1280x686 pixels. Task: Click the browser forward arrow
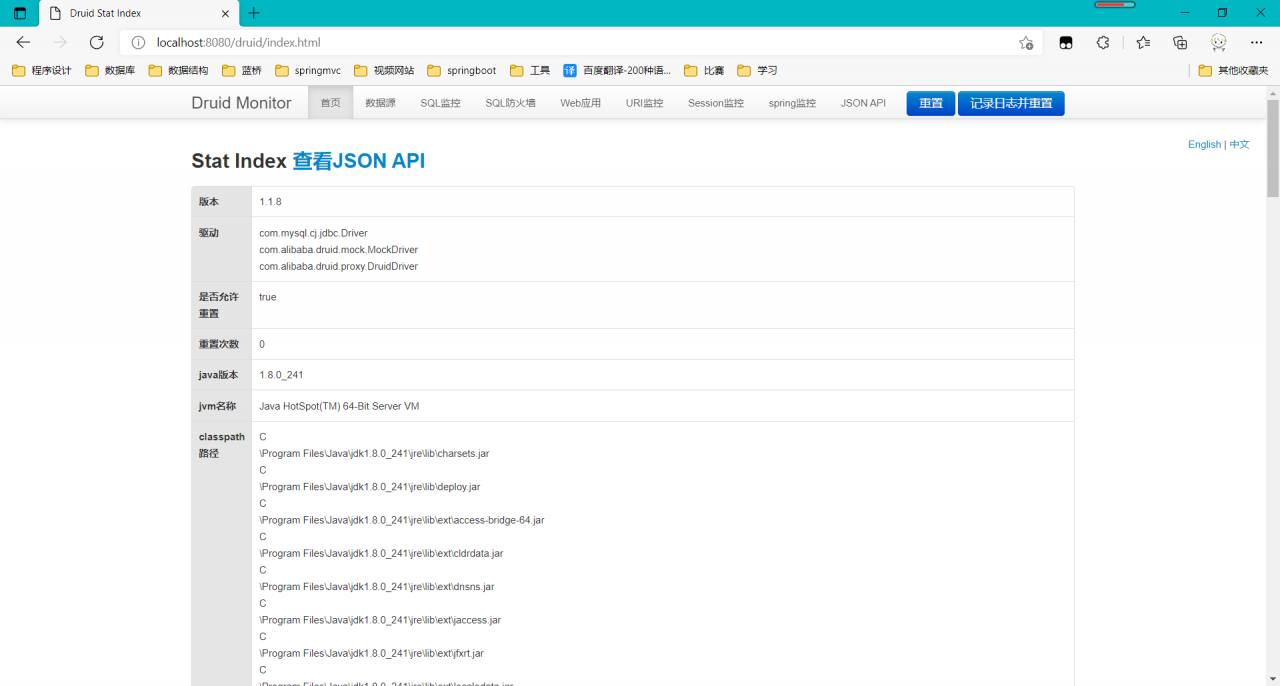click(x=60, y=42)
